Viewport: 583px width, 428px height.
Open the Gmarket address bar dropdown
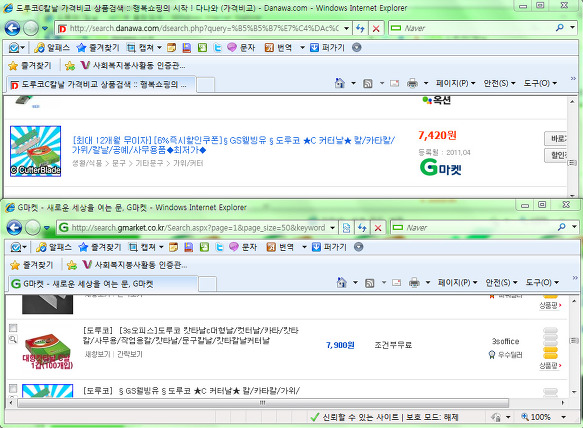tap(333, 228)
